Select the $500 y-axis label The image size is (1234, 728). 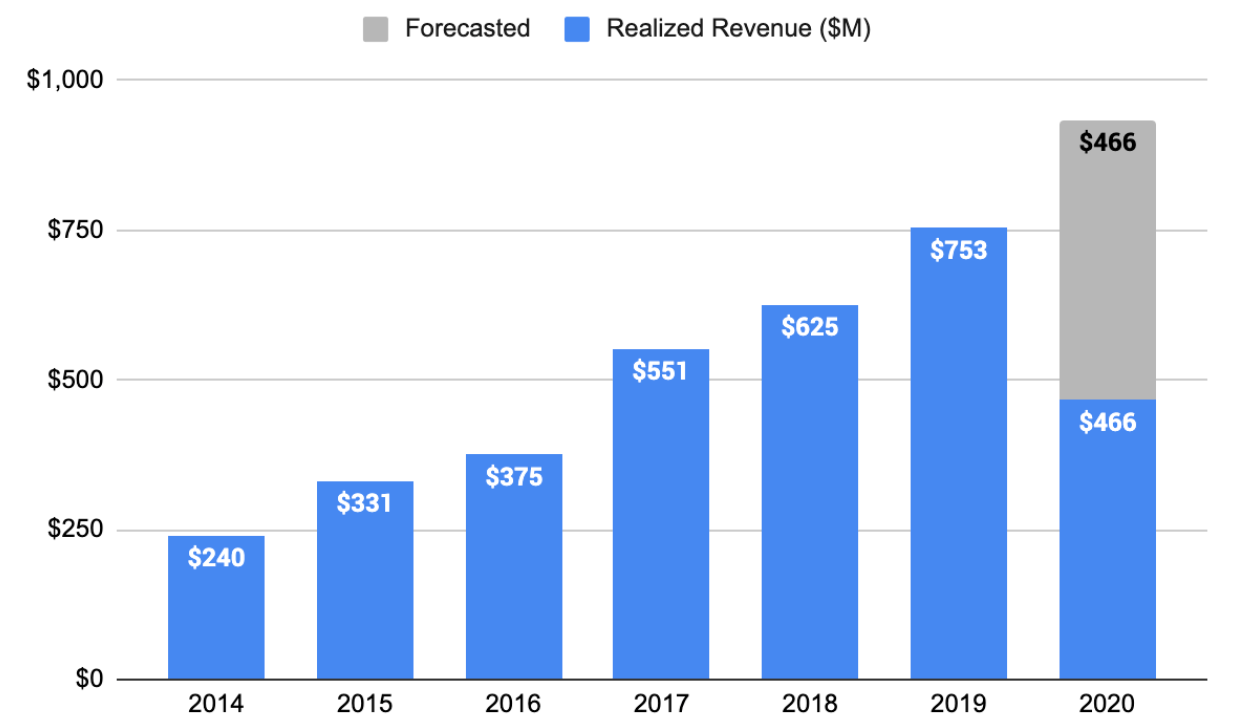76,380
